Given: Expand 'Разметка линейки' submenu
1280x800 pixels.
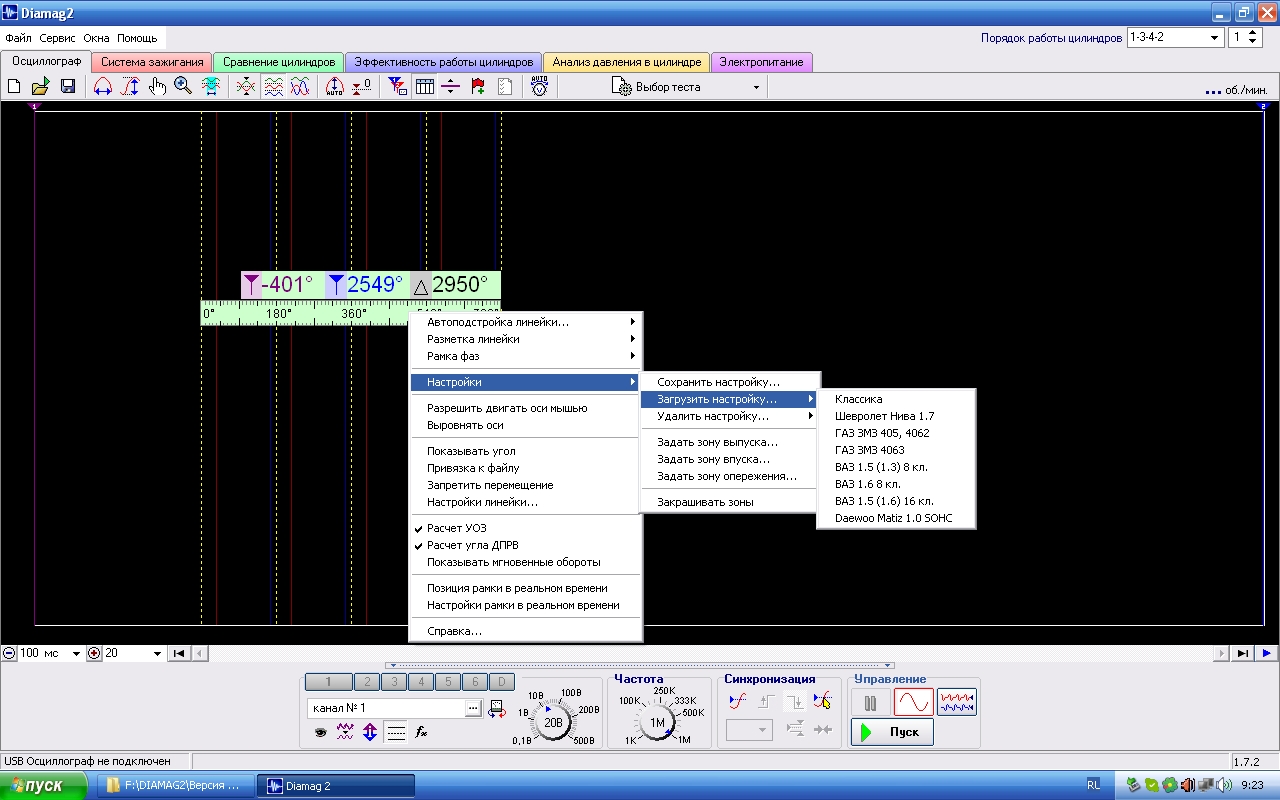Looking at the screenshot, I should click(525, 339).
